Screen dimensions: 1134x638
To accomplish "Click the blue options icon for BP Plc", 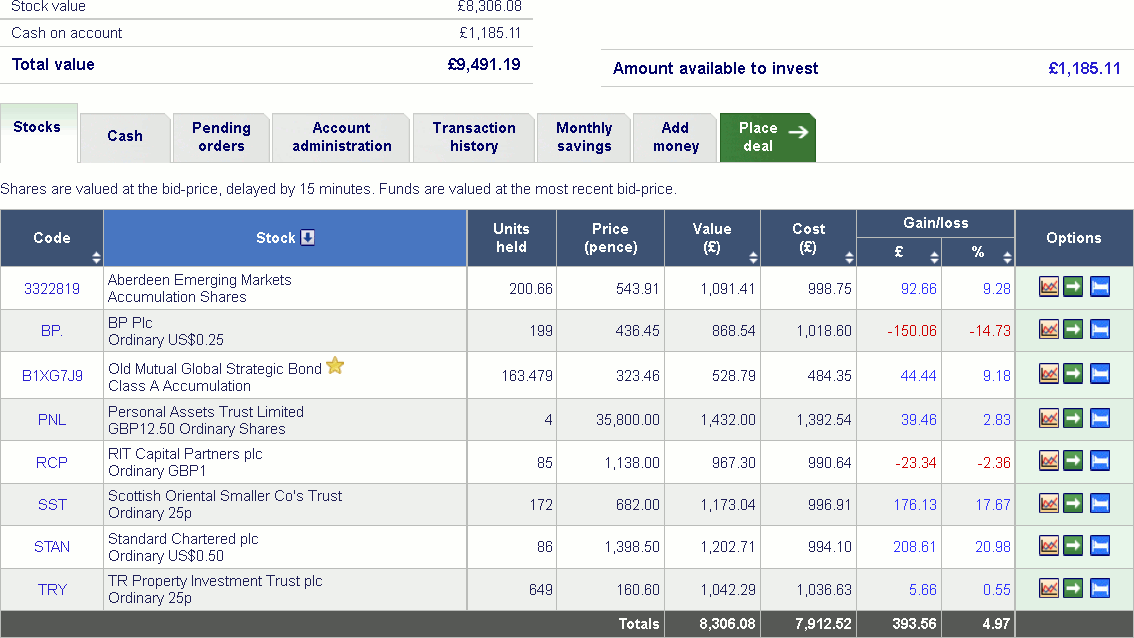I will [1099, 330].
